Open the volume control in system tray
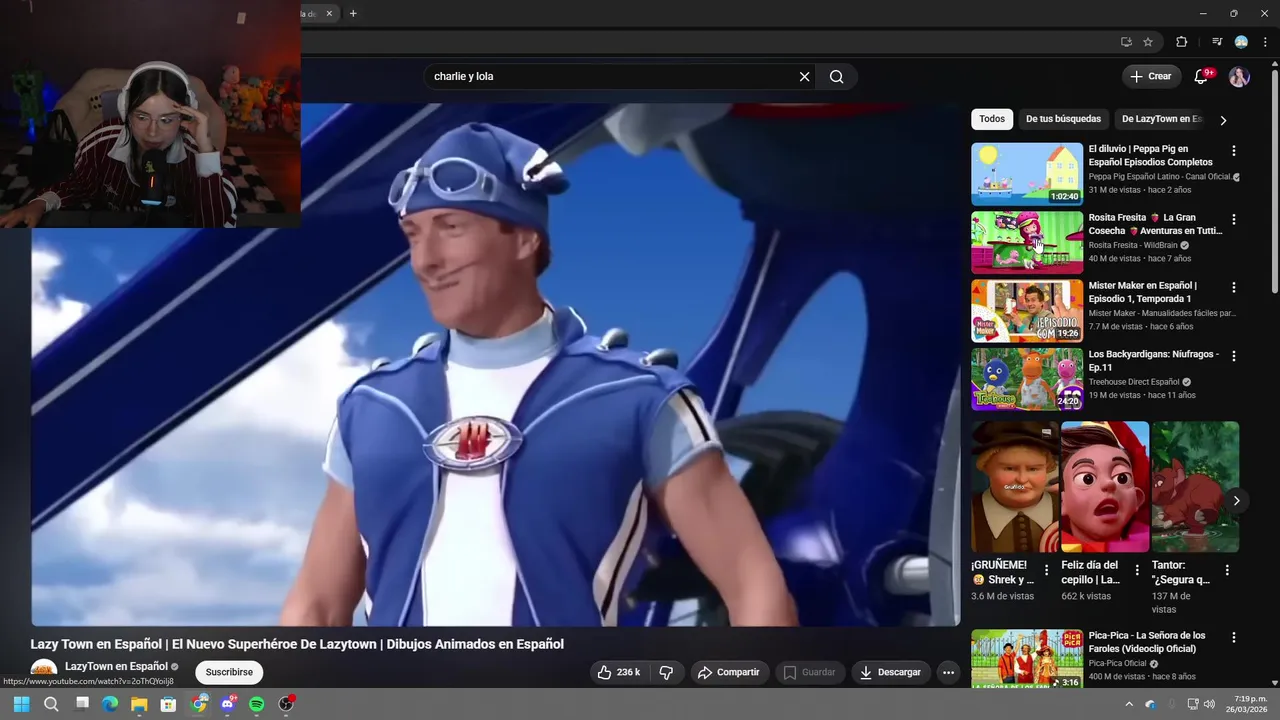This screenshot has width=1280, height=720. [1209, 704]
